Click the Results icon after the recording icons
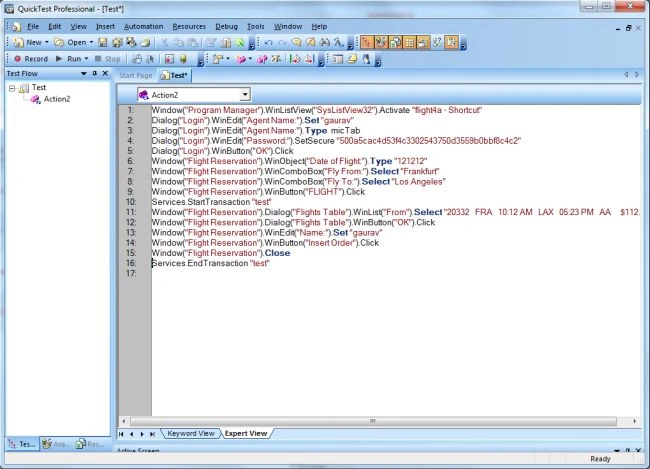Viewport: 650px width, 469px height. click(x=169, y=59)
